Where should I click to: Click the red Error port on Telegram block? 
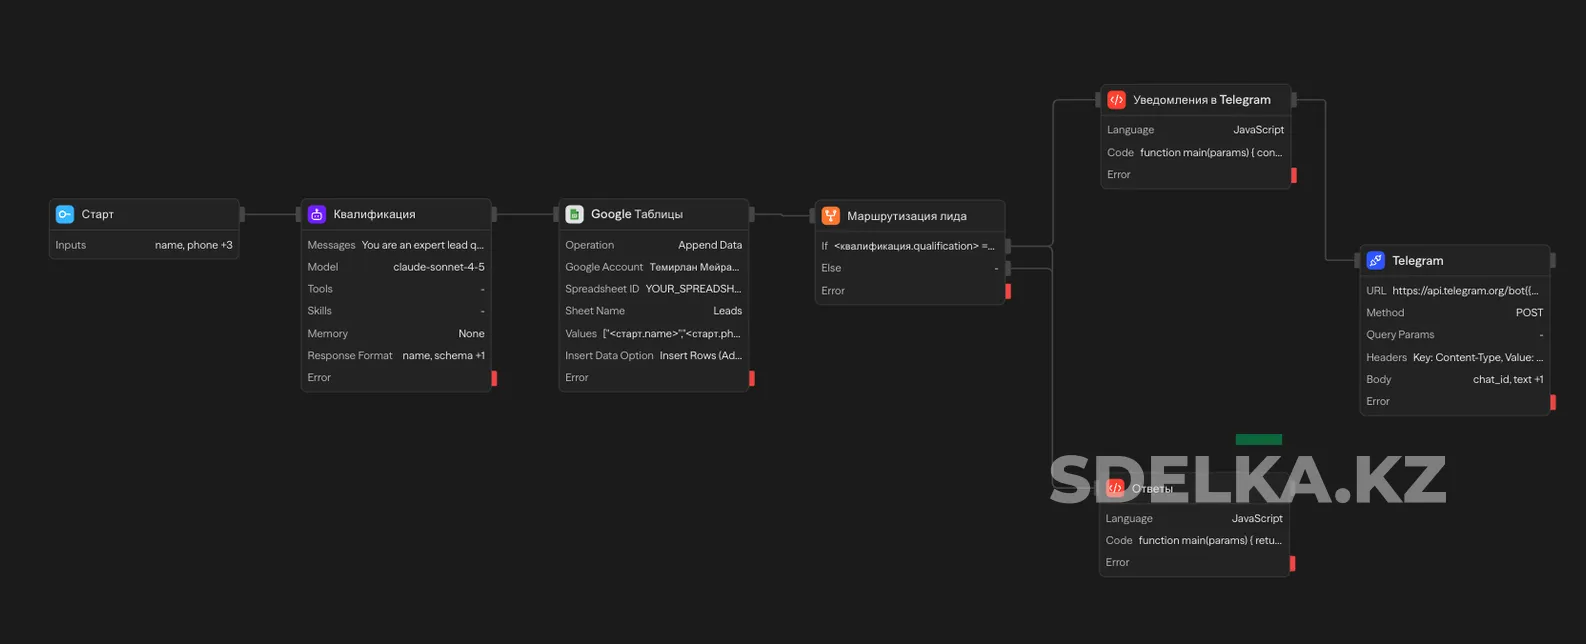point(1553,402)
